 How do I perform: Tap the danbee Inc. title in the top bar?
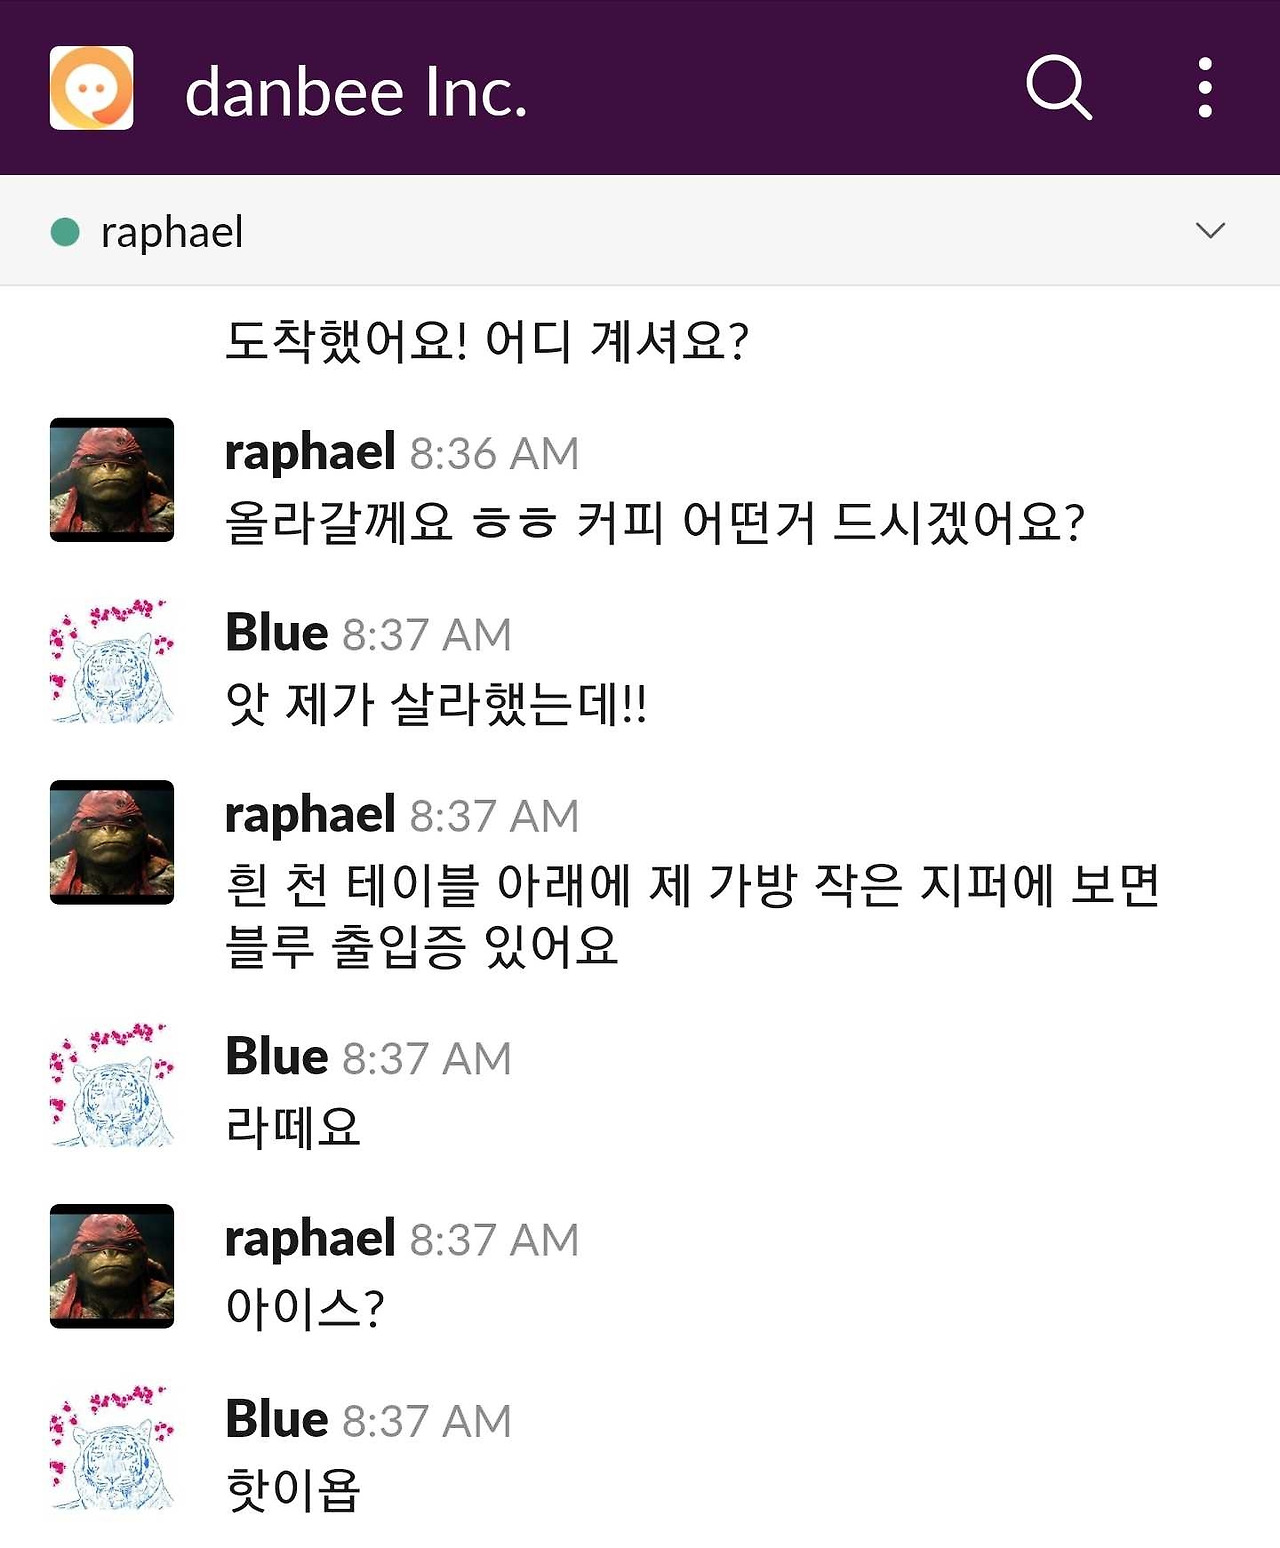pyautogui.click(x=355, y=91)
